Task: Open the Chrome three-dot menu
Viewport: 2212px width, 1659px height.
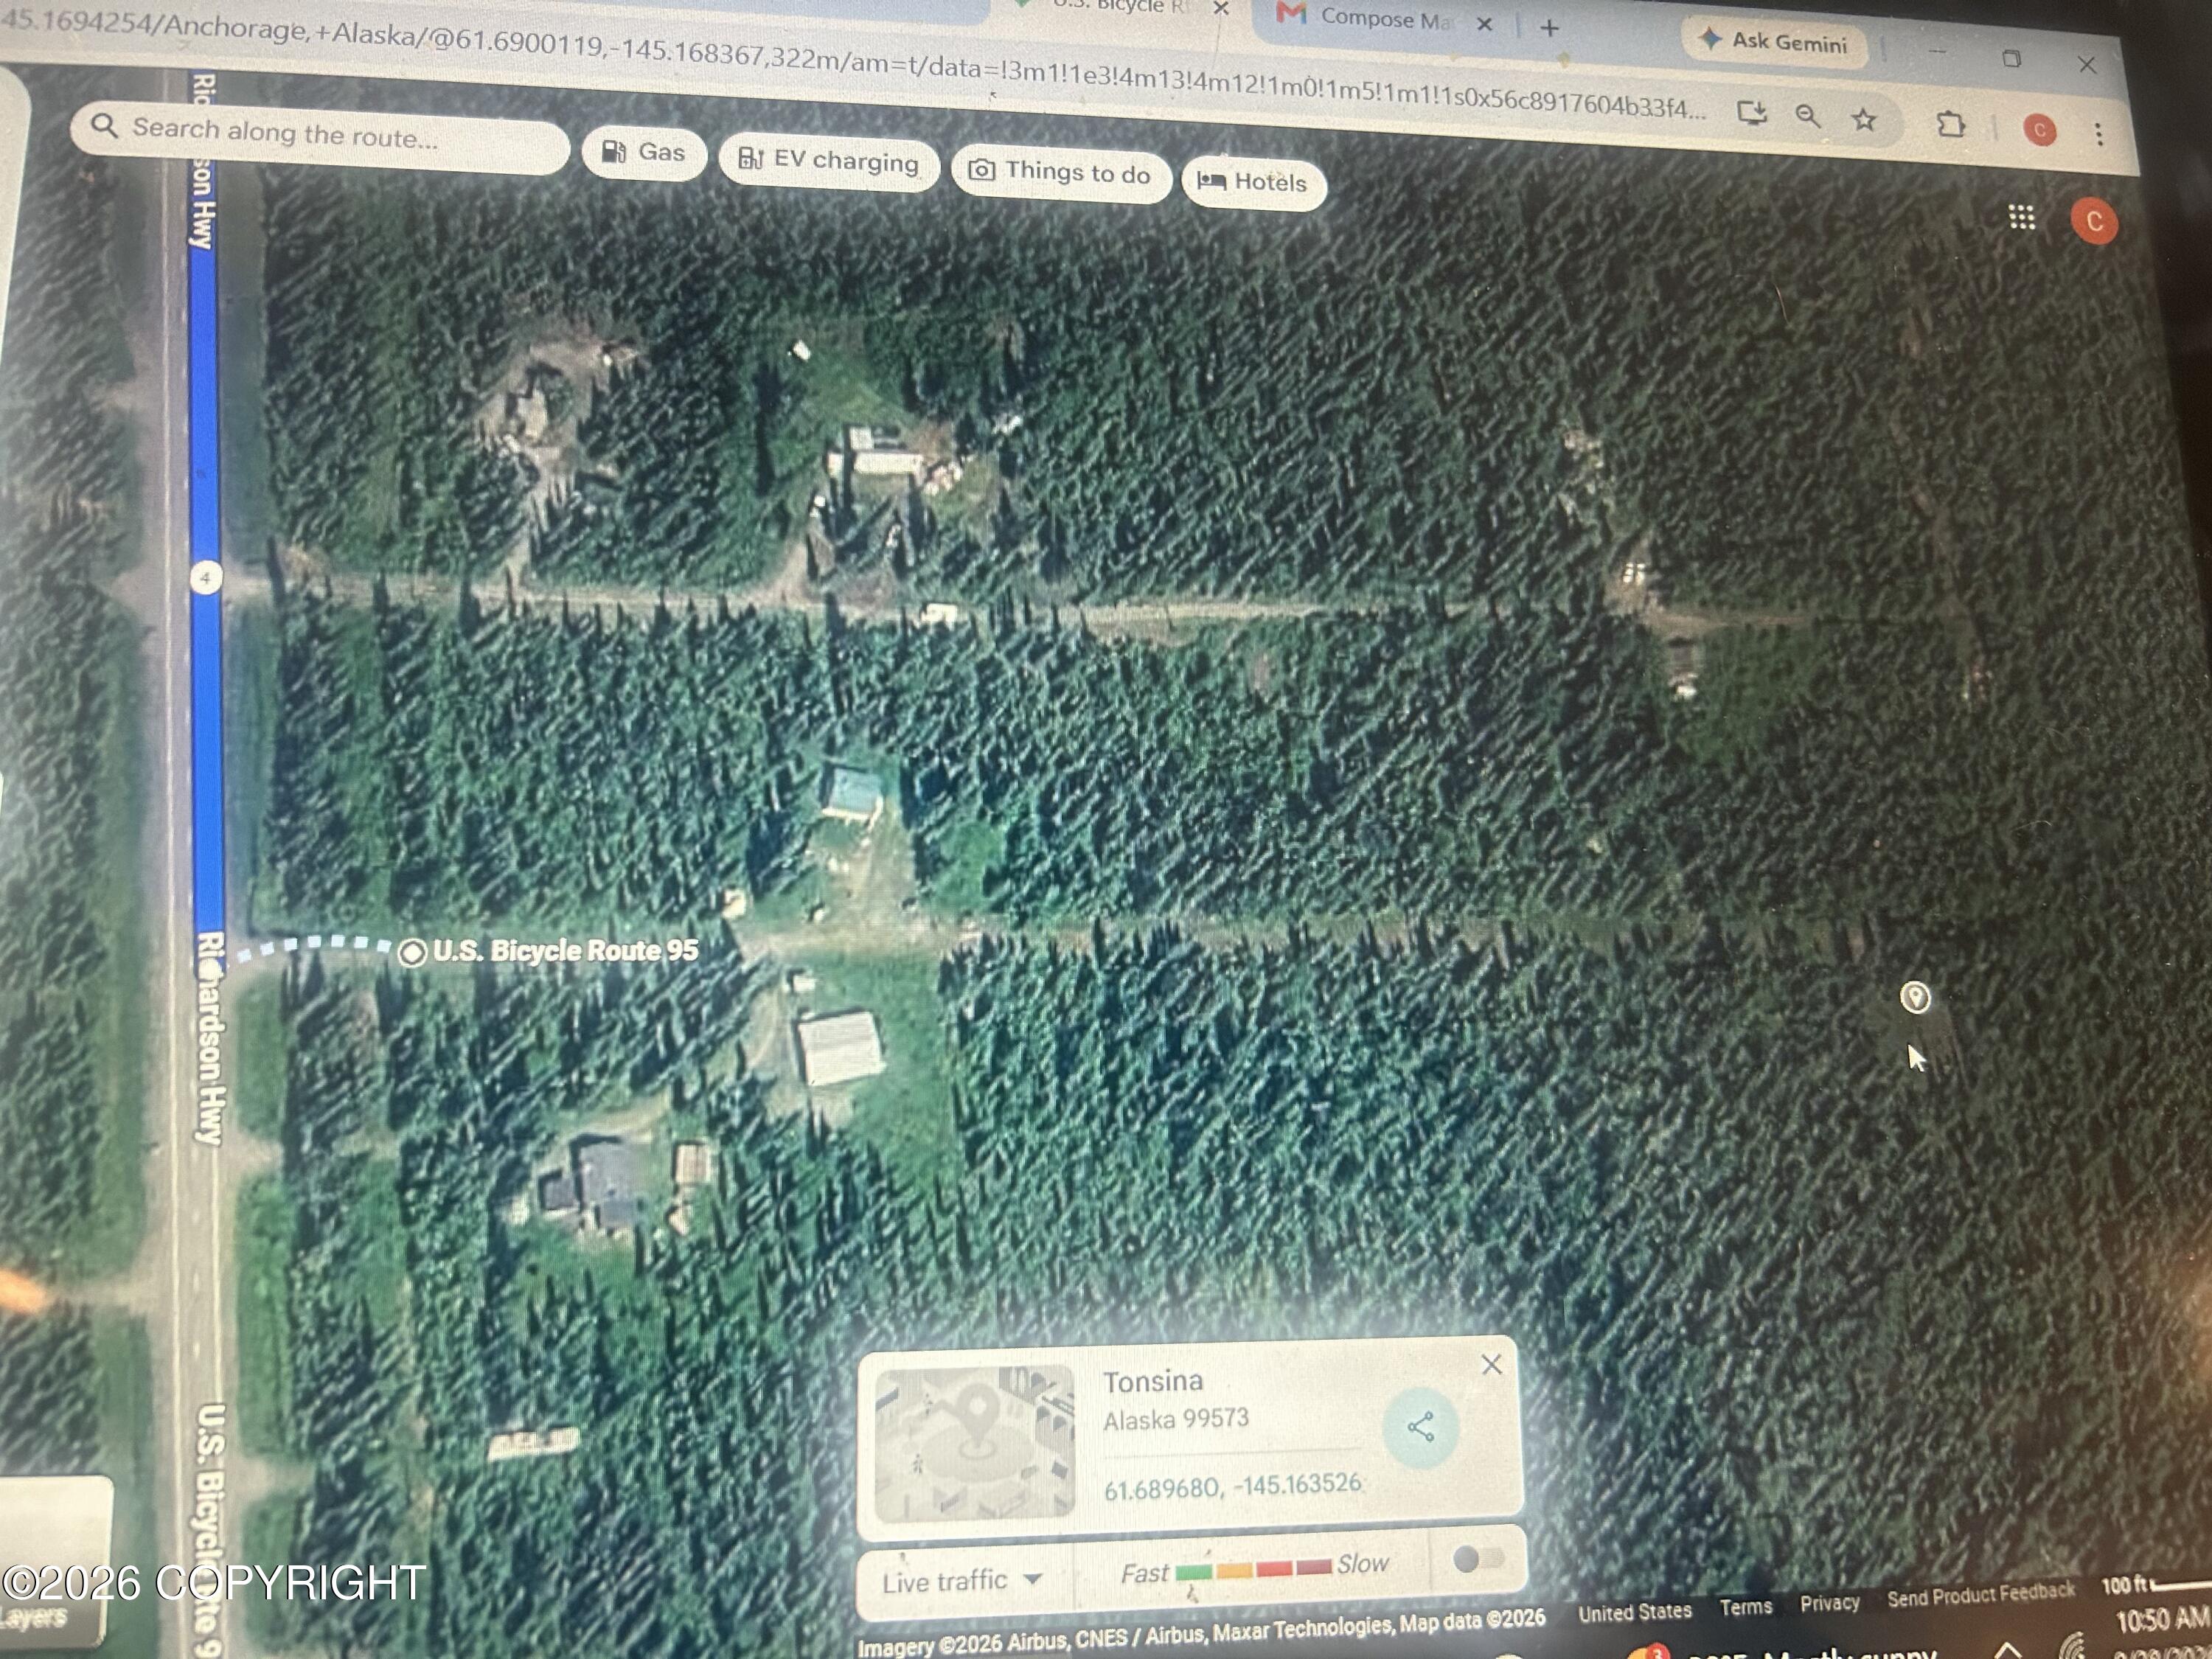Action: point(2098,133)
